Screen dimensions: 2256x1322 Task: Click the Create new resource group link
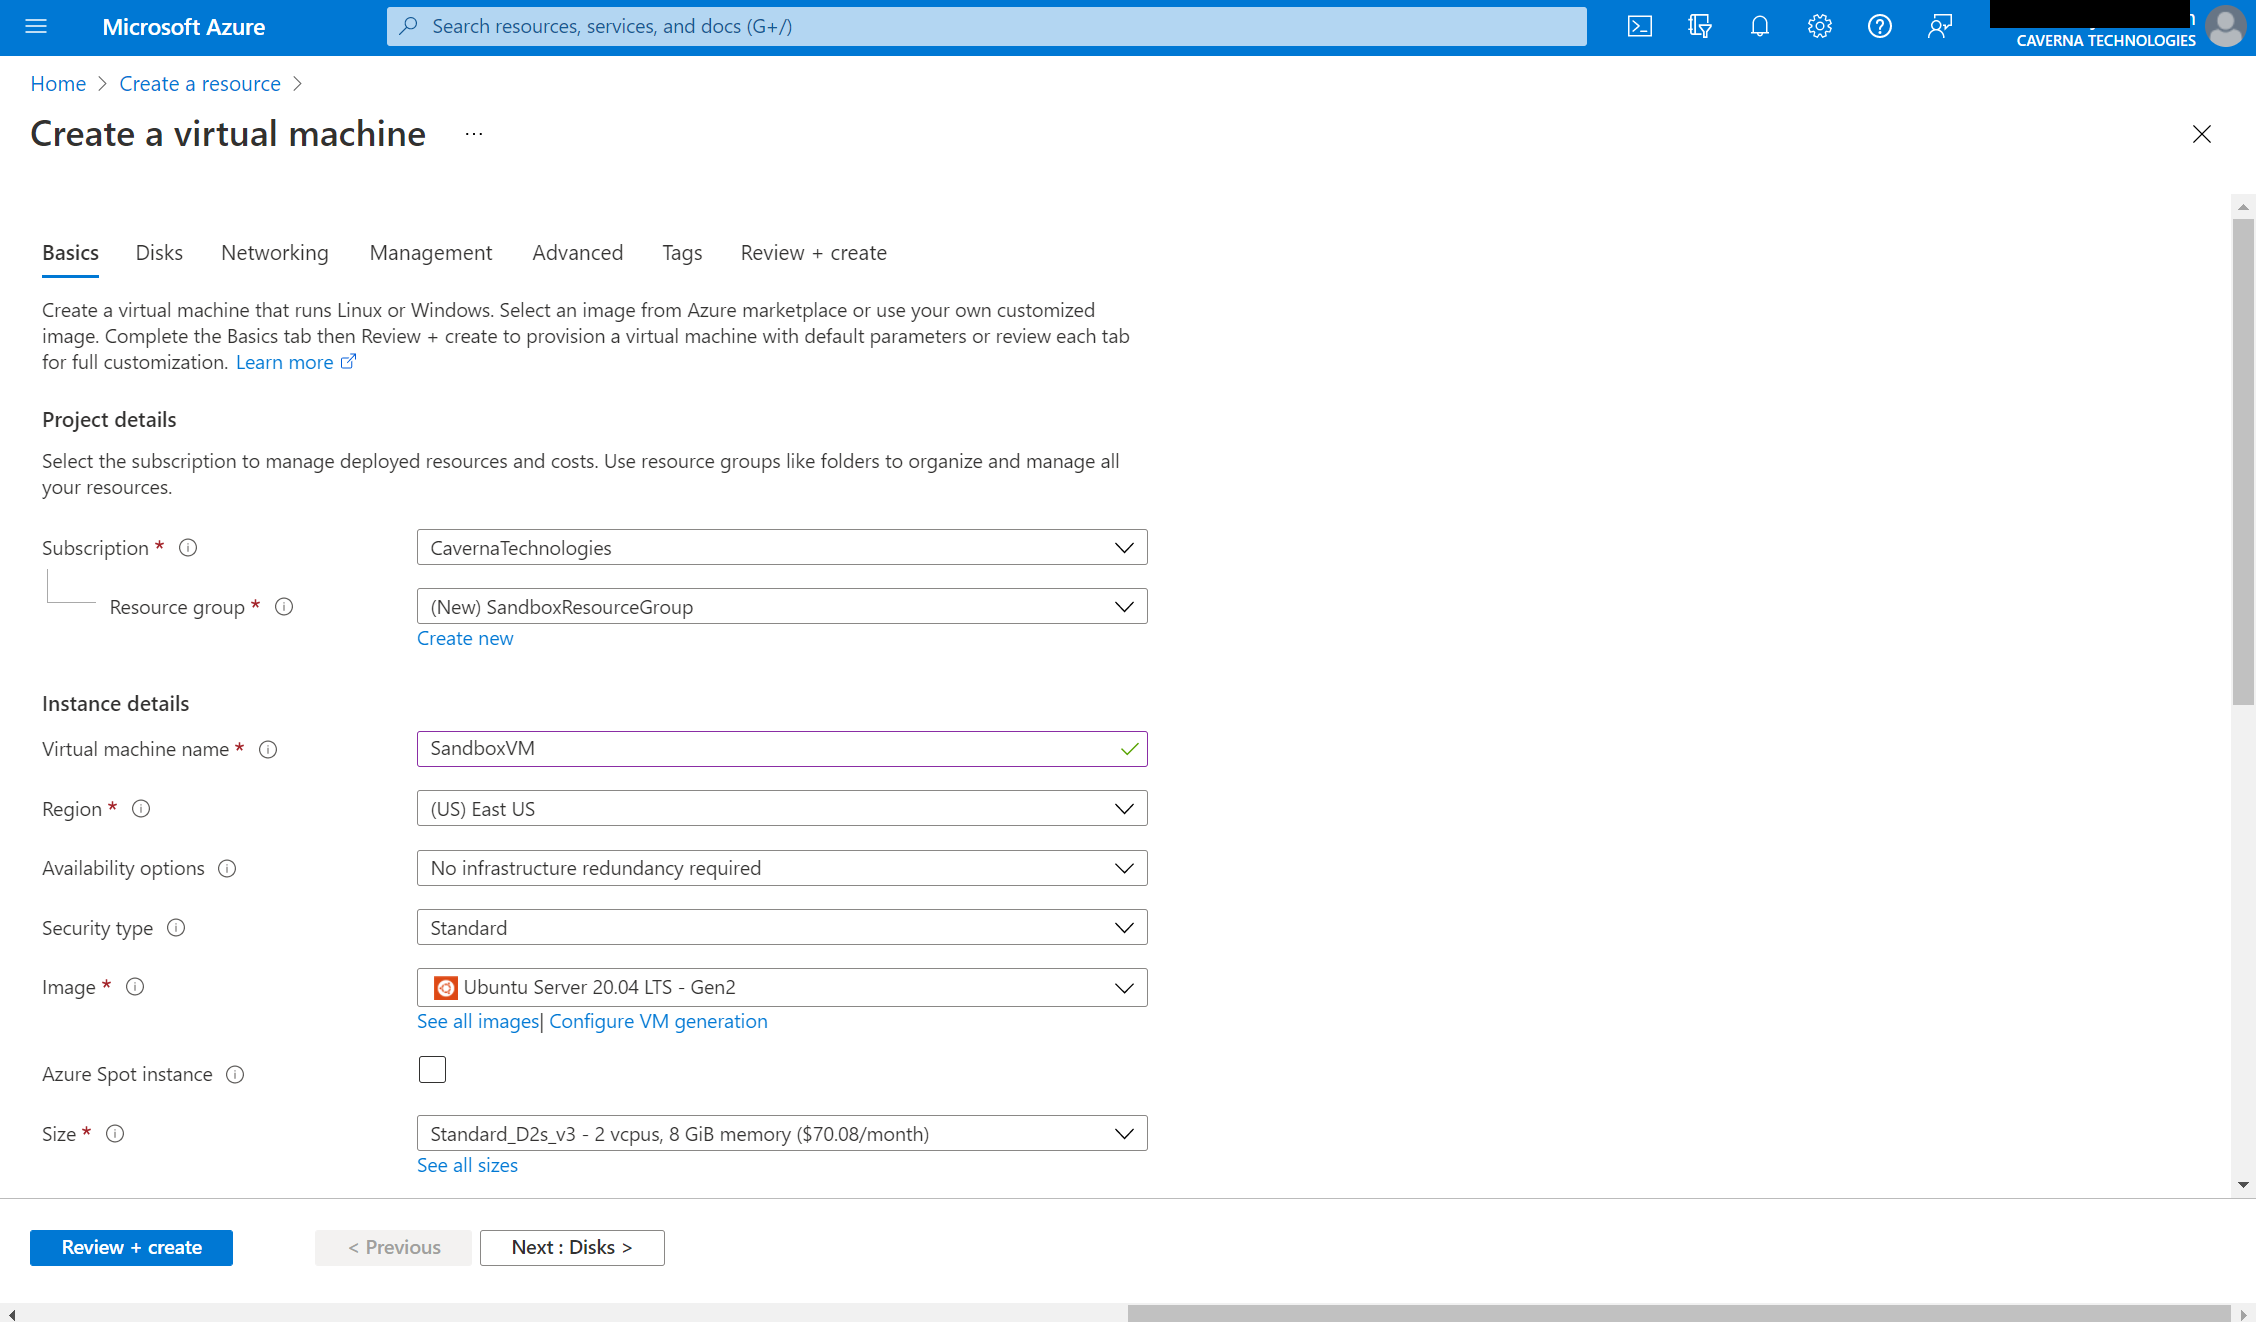point(464,636)
